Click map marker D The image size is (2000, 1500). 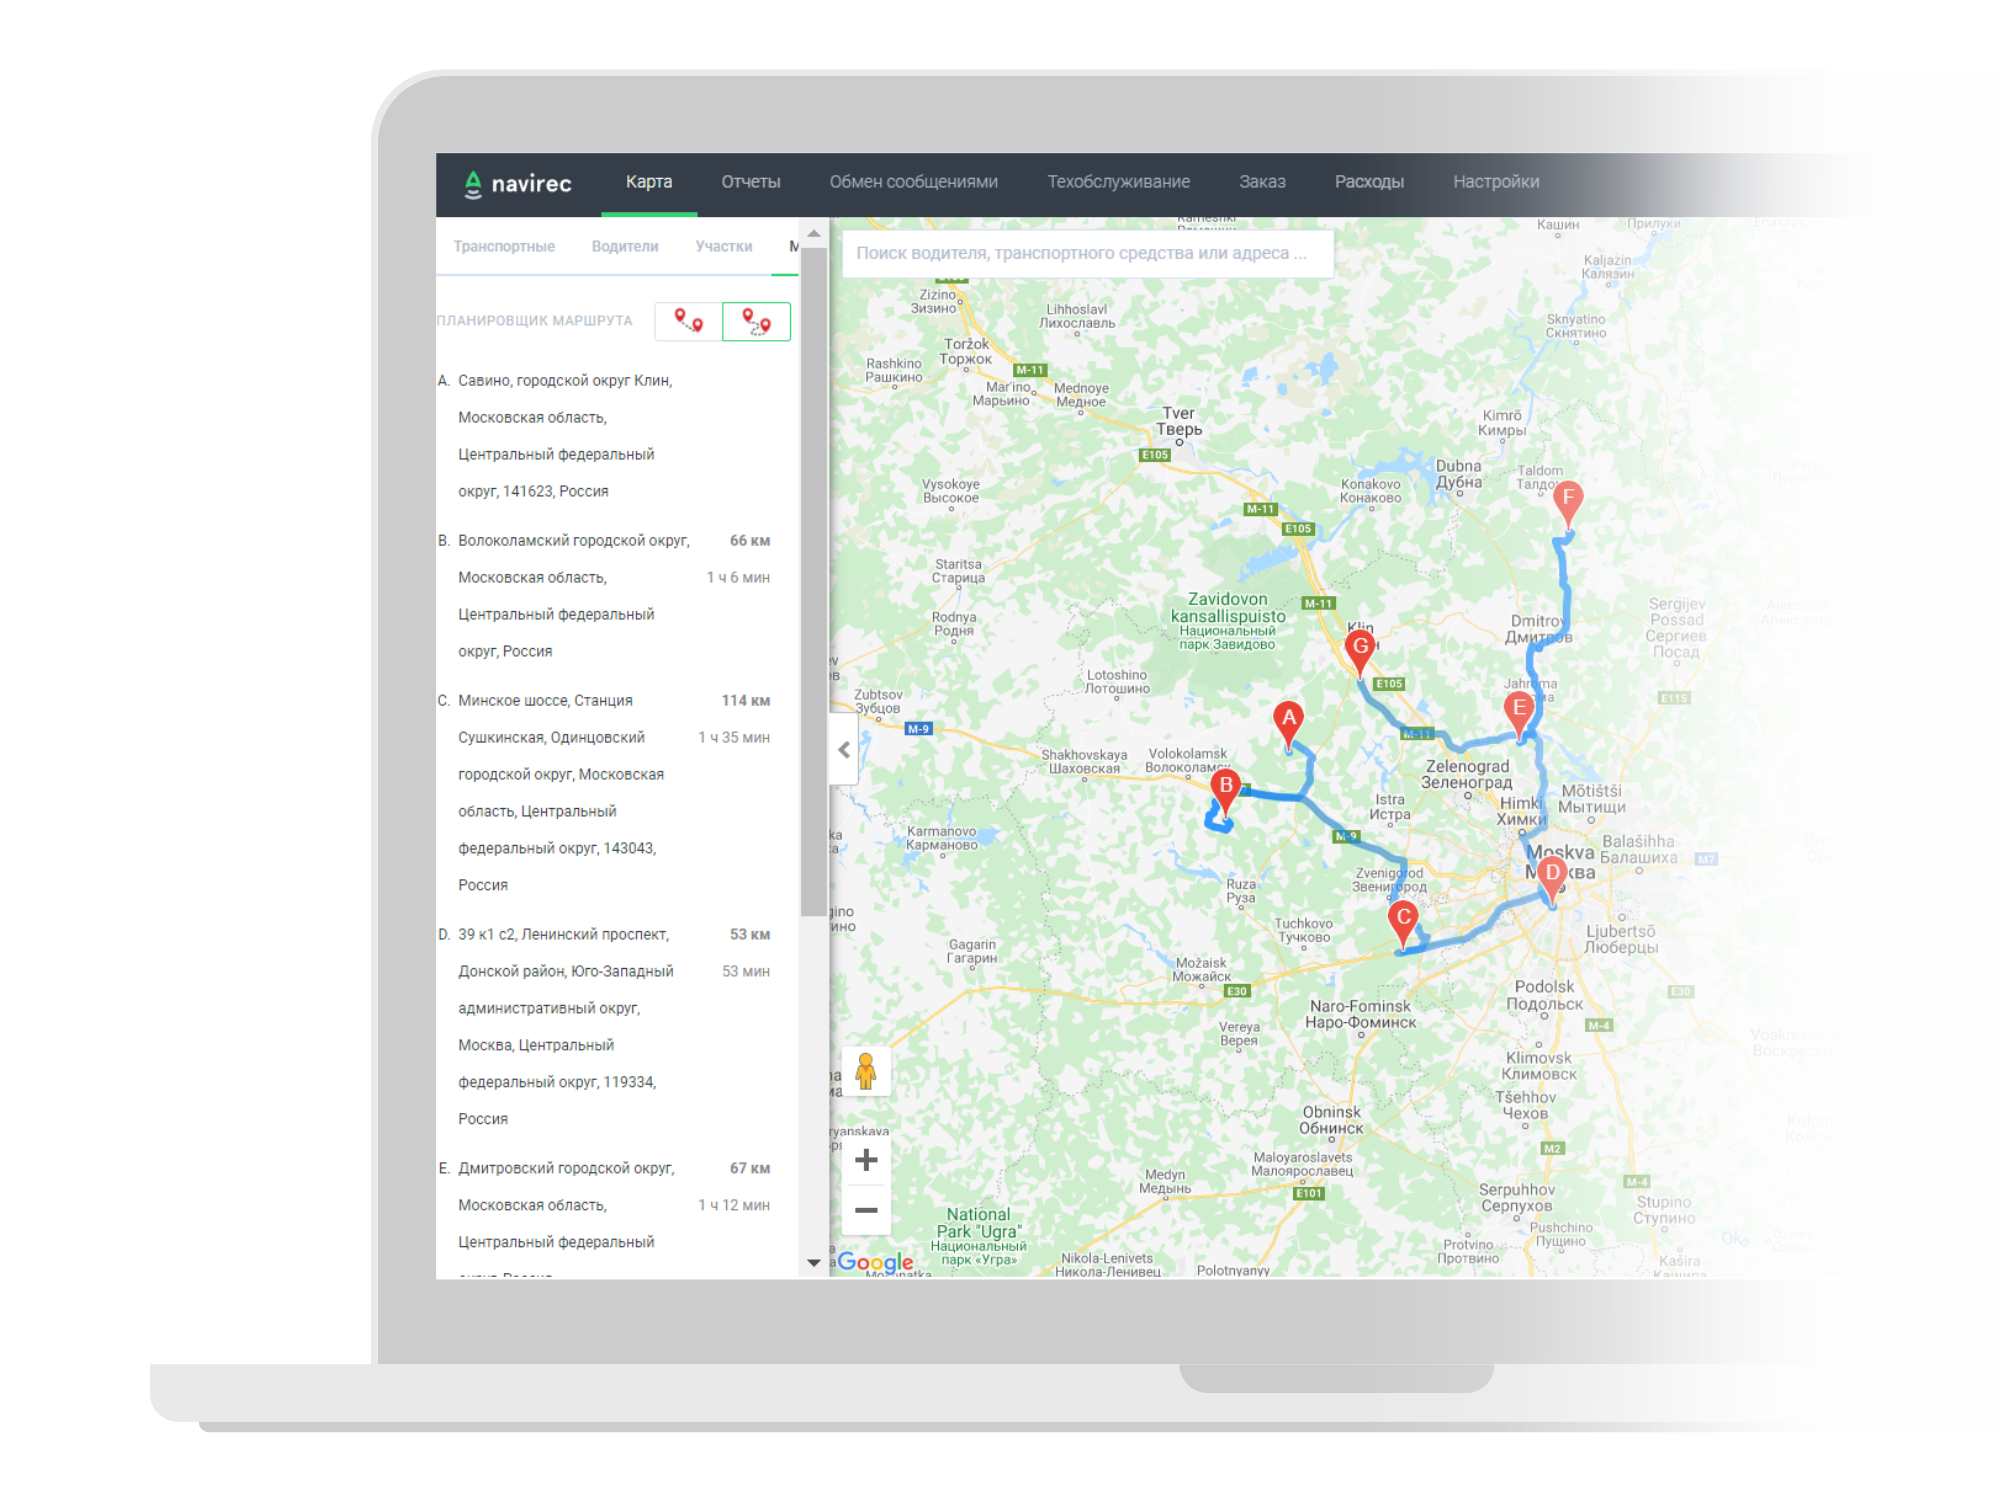(1551, 880)
